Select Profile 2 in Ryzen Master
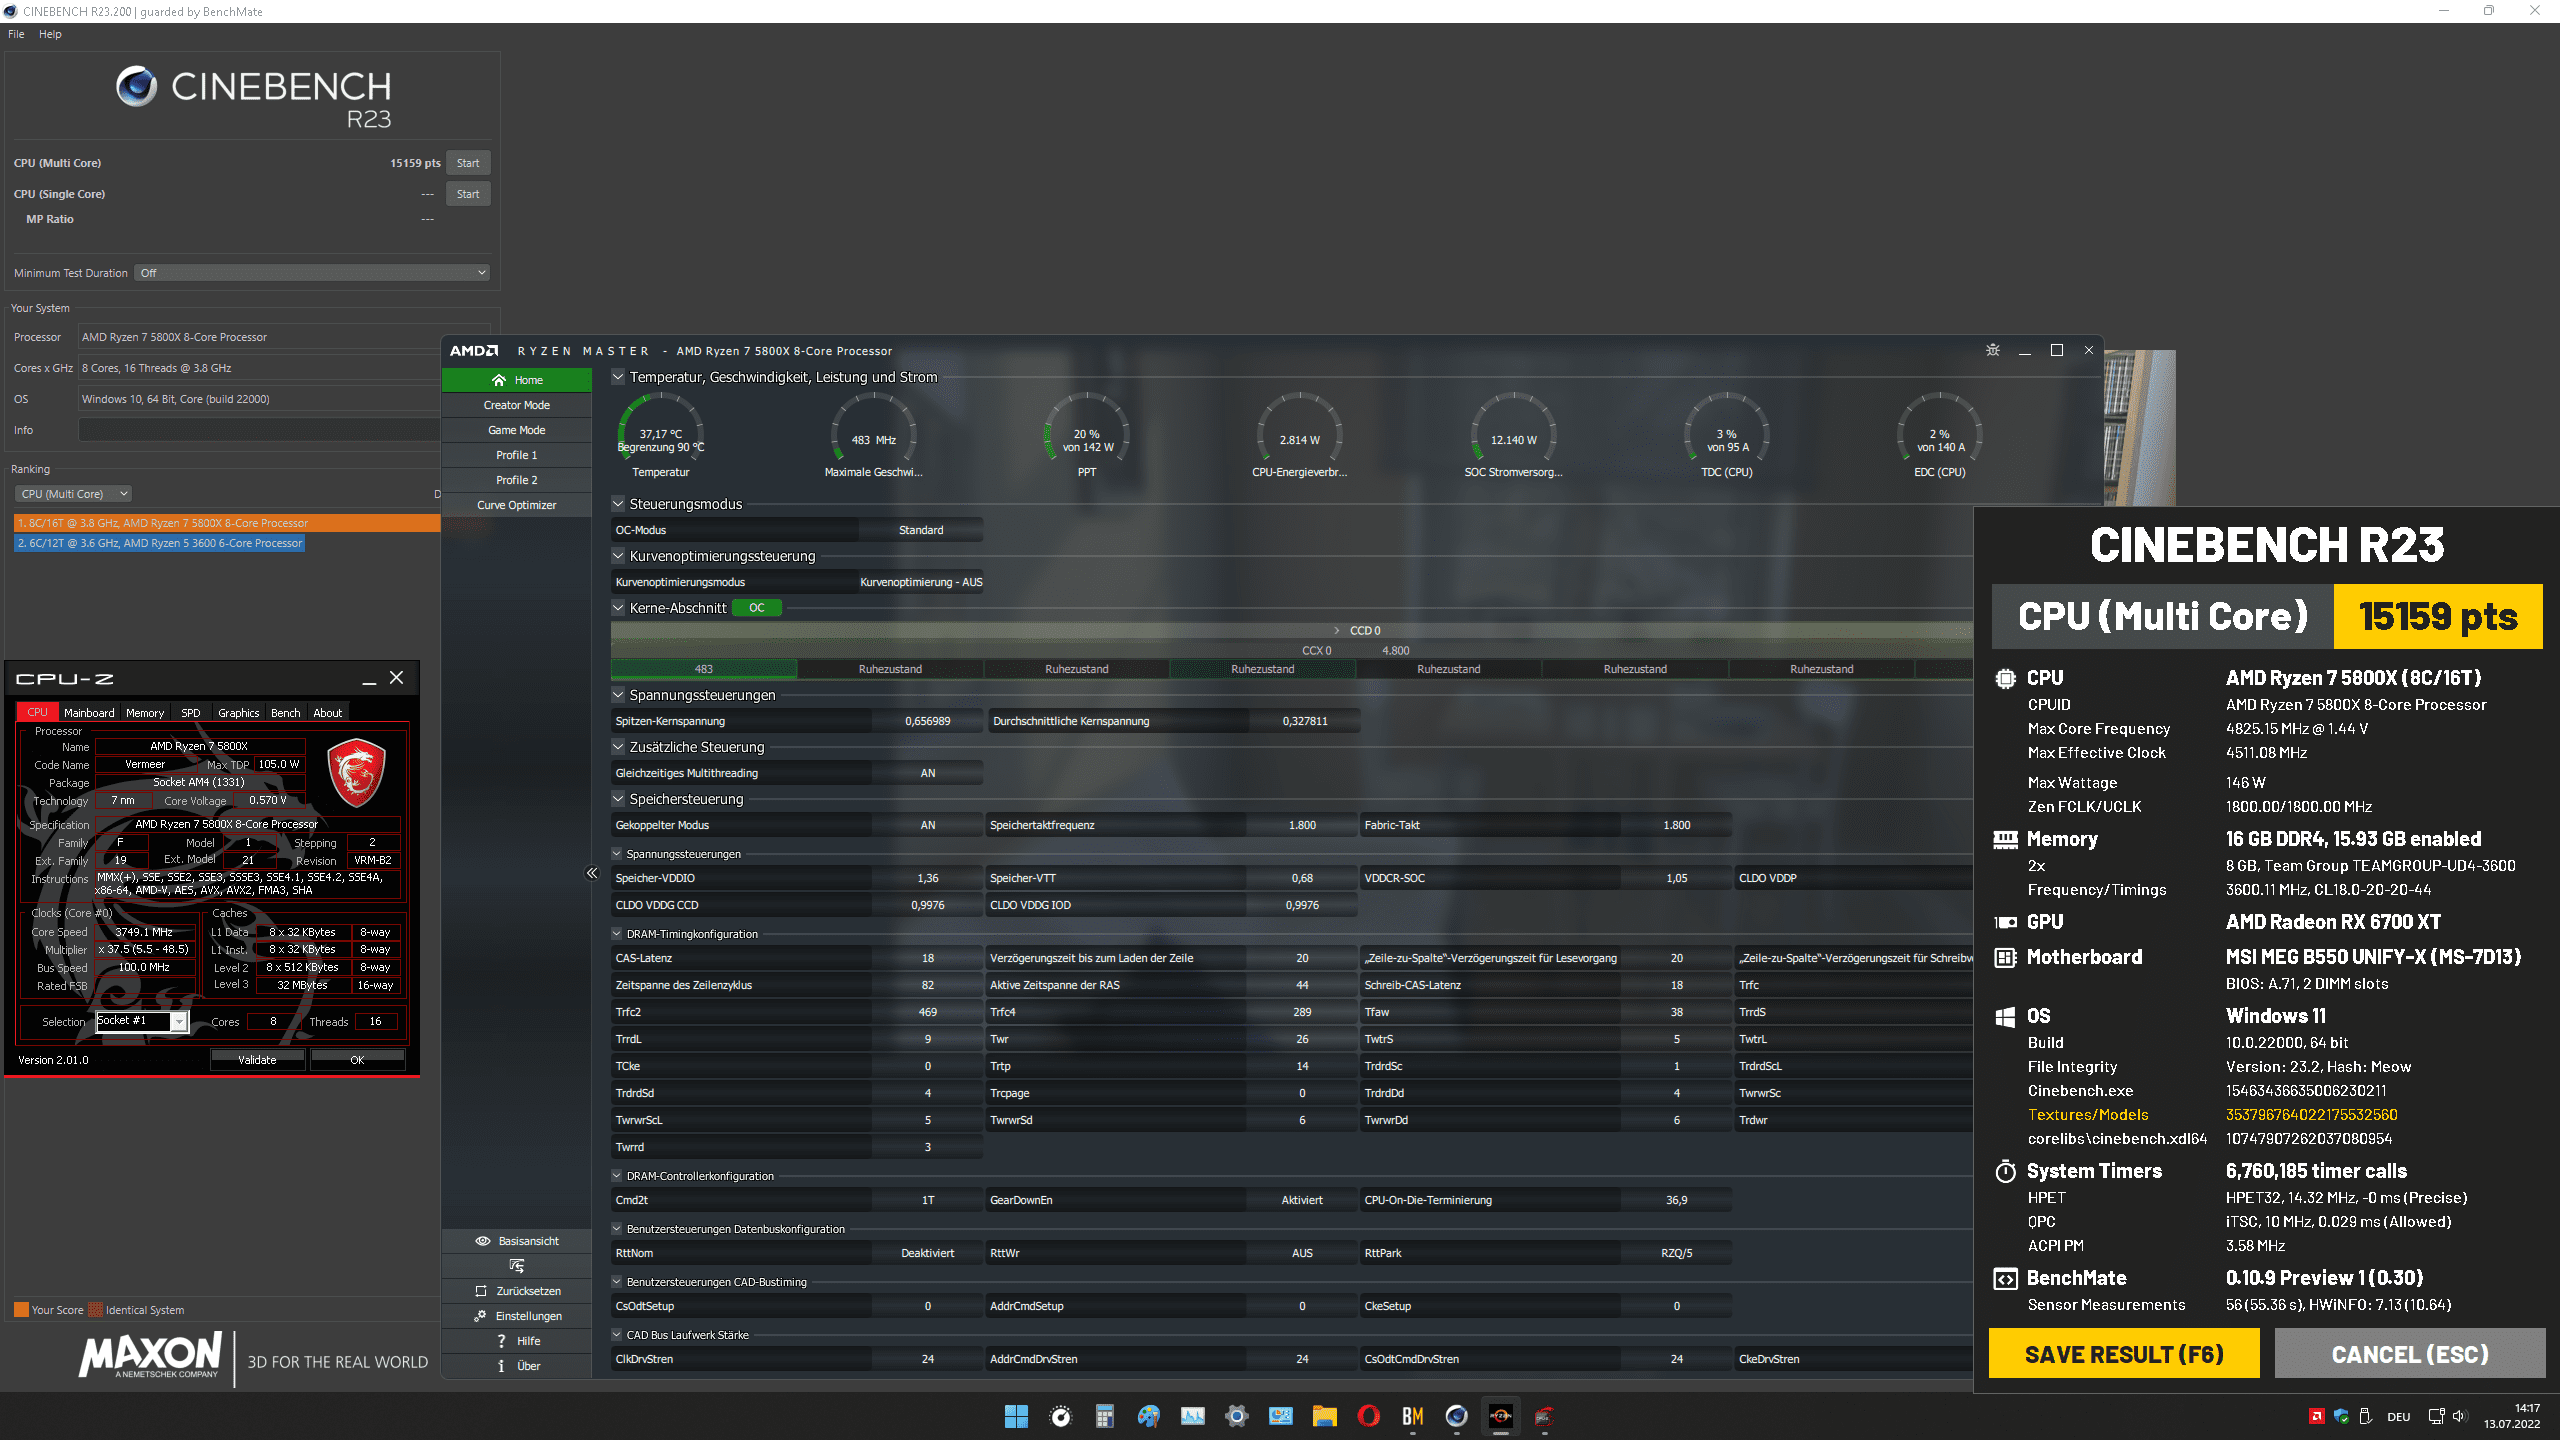2560x1440 pixels. (517, 480)
